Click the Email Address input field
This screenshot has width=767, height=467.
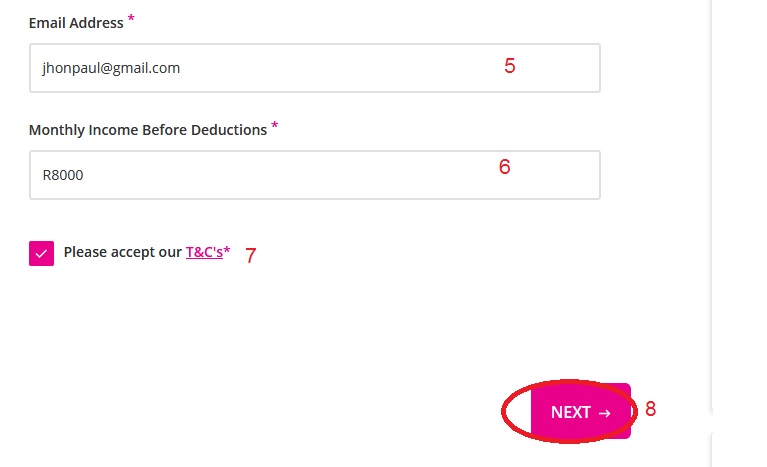point(314,68)
